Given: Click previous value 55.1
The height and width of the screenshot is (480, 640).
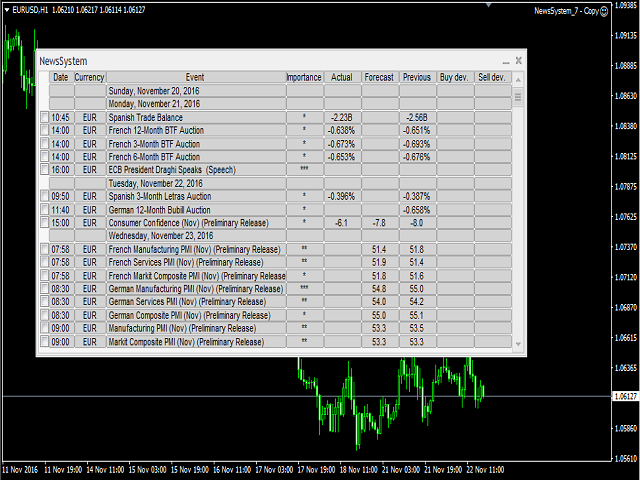Looking at the screenshot, I should click(x=417, y=315).
